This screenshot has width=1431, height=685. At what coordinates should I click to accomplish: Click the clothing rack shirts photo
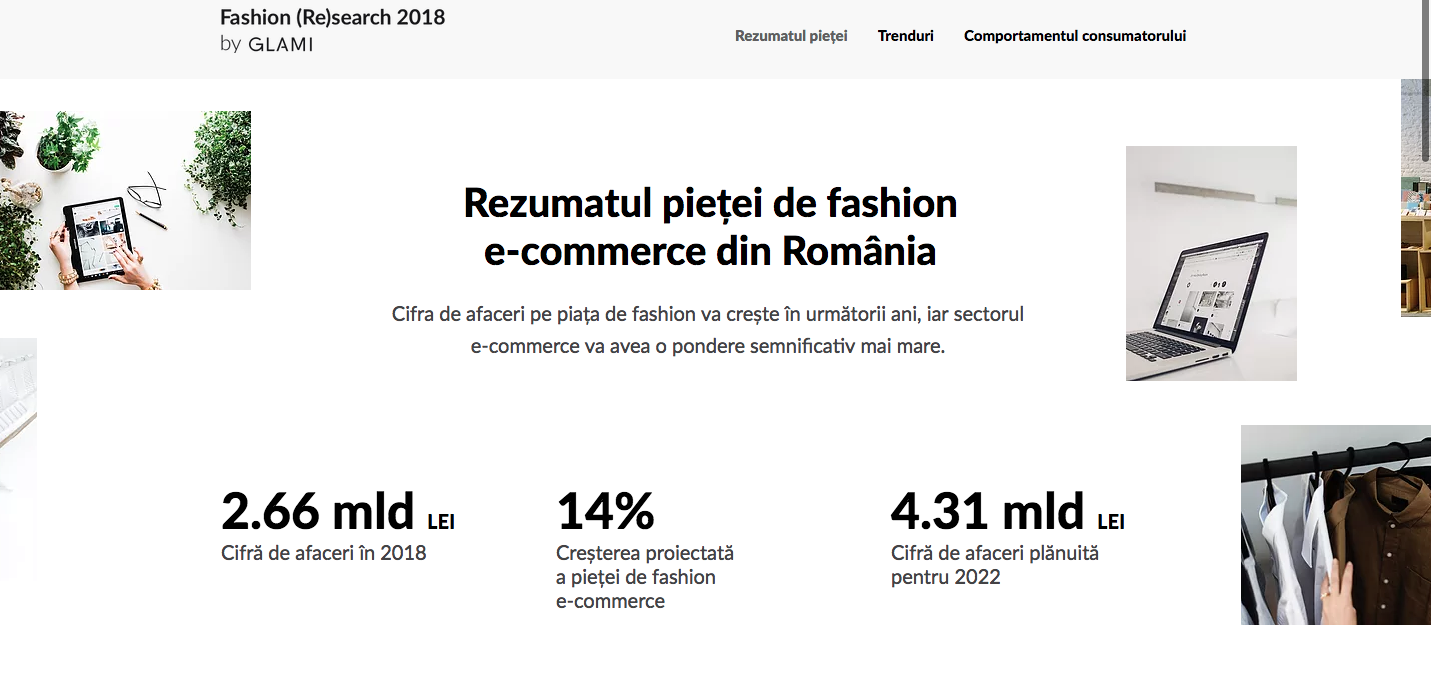coord(1335,525)
